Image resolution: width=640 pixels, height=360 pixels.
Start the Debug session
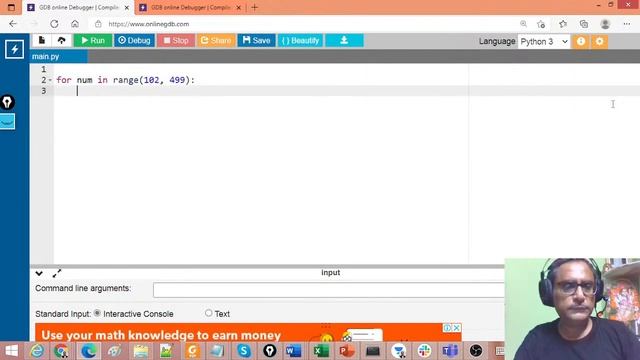pos(134,40)
